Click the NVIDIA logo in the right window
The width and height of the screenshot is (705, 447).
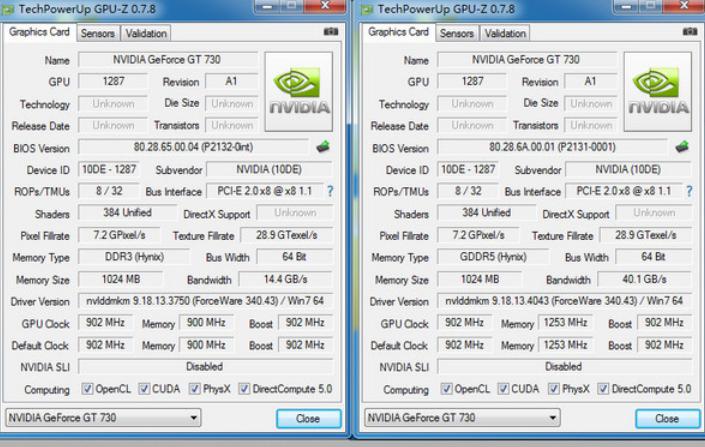[658, 91]
